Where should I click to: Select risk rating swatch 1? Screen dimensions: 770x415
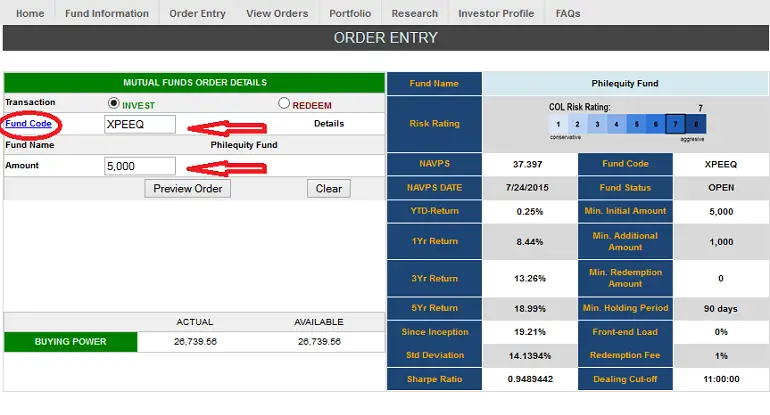point(558,124)
